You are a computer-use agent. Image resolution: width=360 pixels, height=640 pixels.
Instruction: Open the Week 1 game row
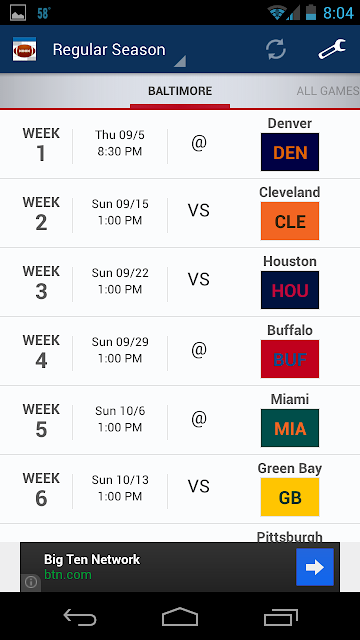pos(180,144)
